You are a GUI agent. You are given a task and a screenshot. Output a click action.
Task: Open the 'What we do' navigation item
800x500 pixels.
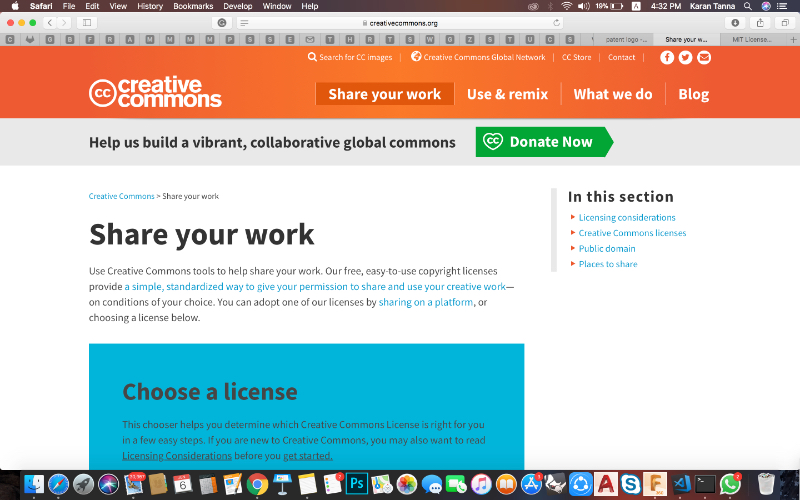613,94
